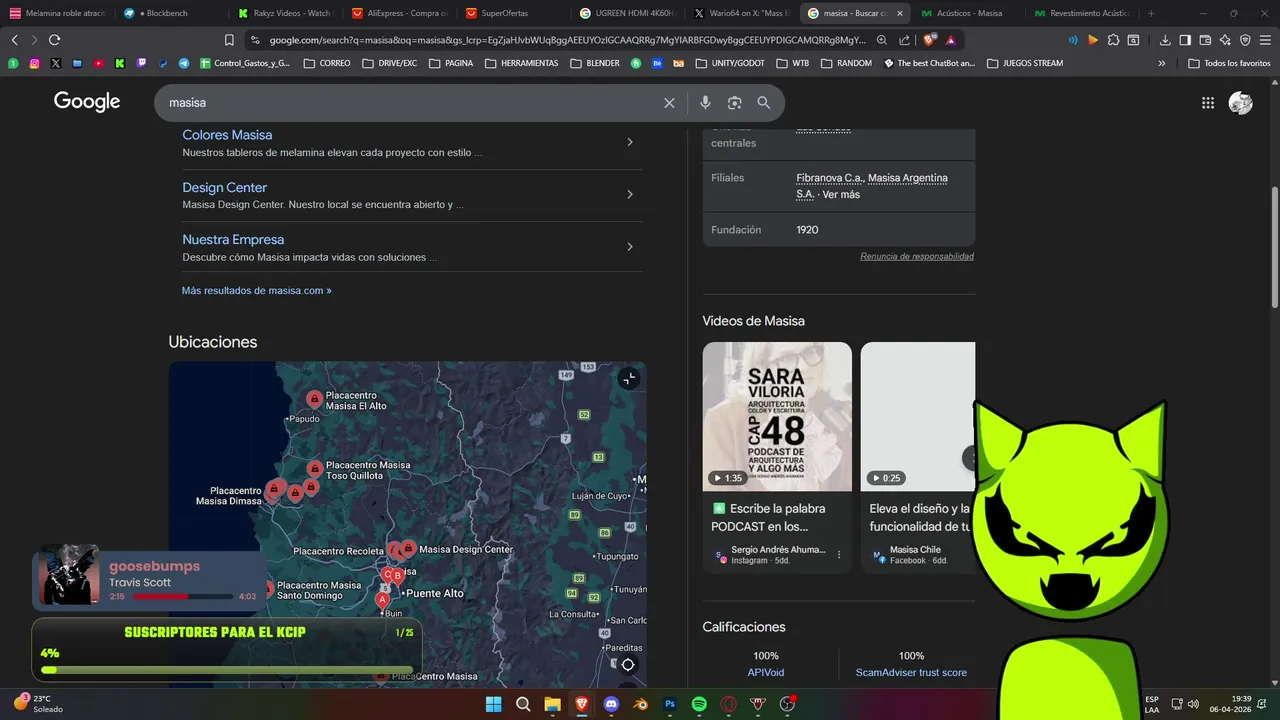Image resolution: width=1280 pixels, height=720 pixels.
Task: Open Spotify from the taskbar
Action: [x=699, y=704]
